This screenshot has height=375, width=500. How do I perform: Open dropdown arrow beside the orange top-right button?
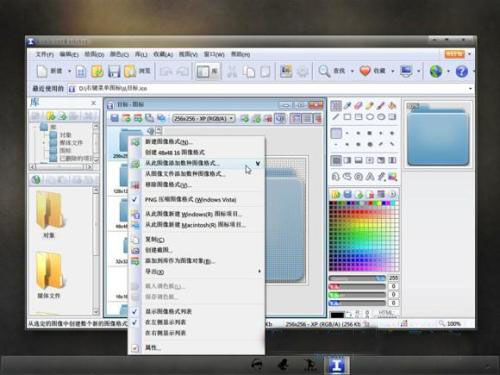[470, 54]
